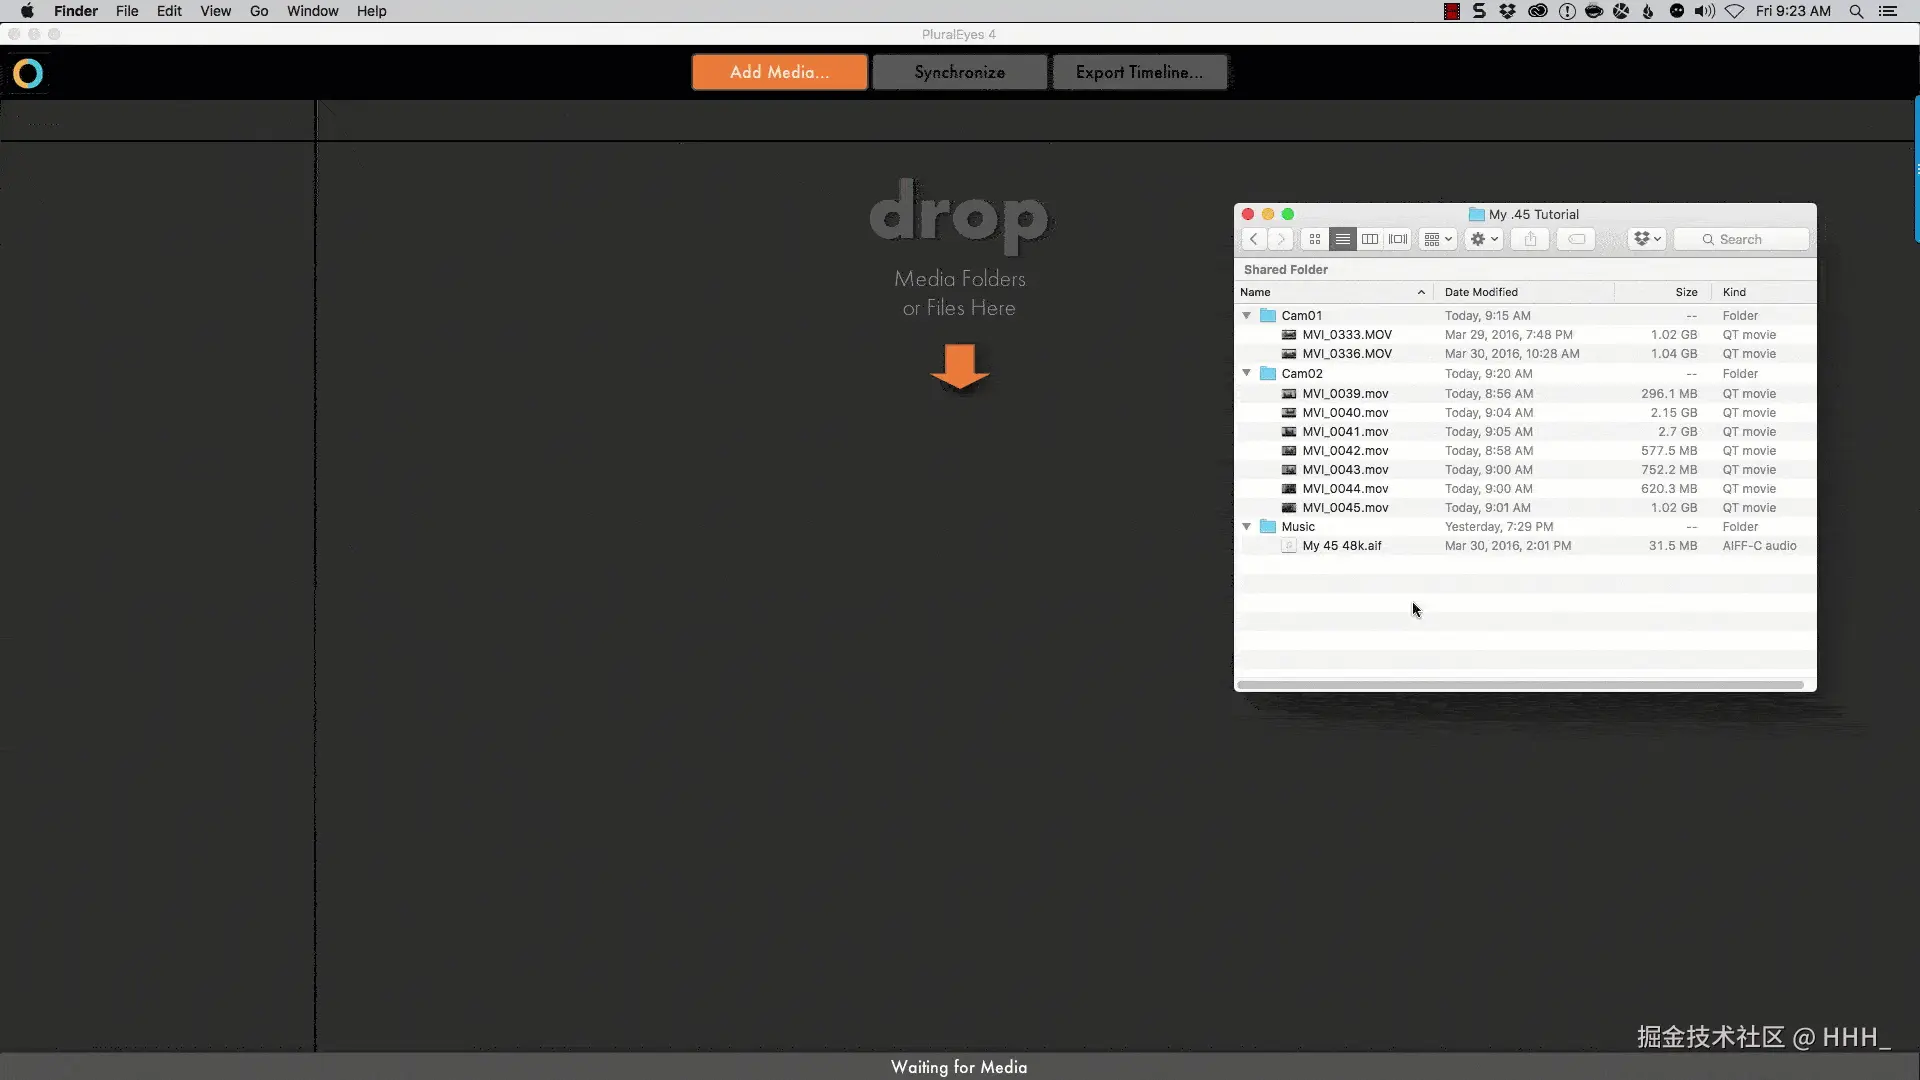This screenshot has height=1080, width=1920.
Task: Click the Synchronize button
Action: tap(959, 72)
